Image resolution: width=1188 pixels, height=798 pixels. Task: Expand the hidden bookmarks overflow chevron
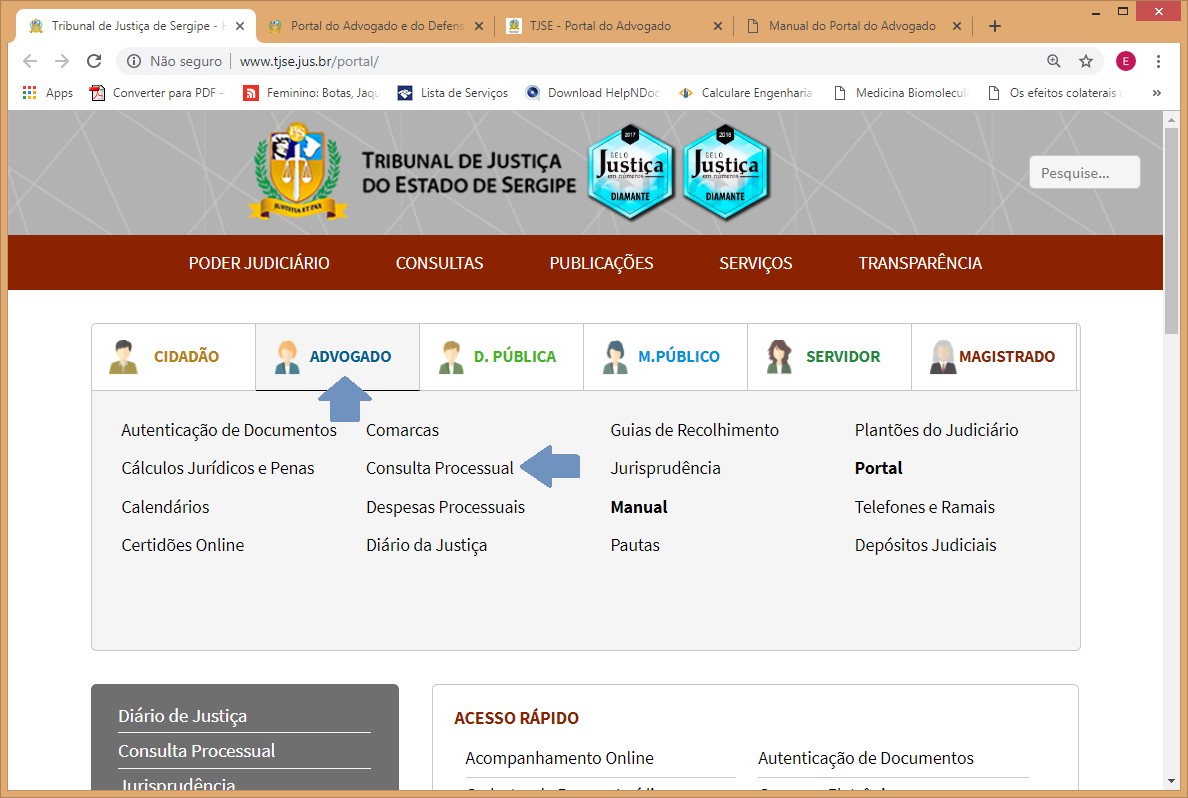click(x=1157, y=93)
